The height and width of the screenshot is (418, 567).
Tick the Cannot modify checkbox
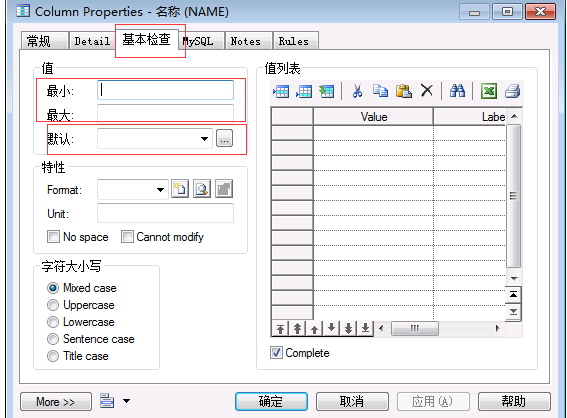tap(127, 237)
